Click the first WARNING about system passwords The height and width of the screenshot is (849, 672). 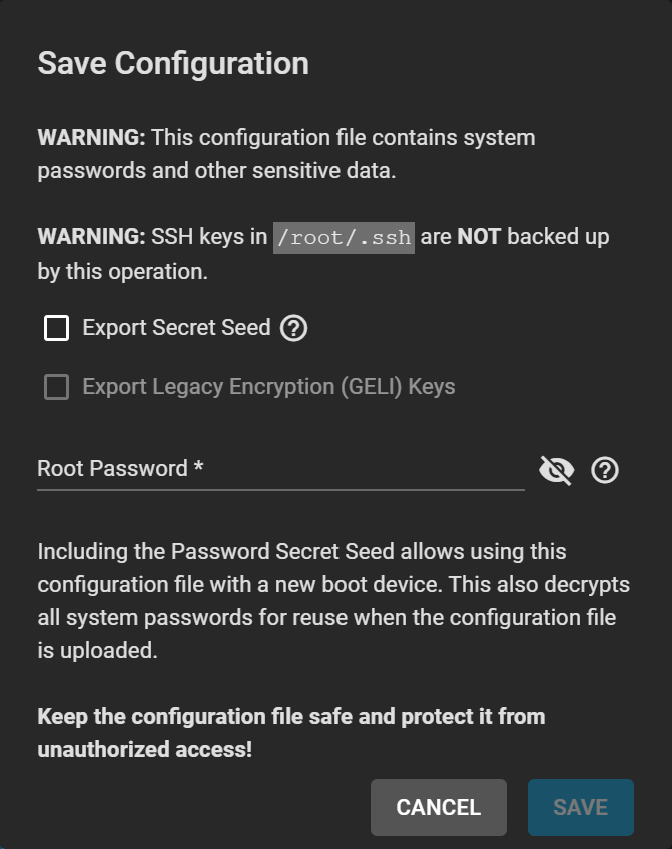(x=286, y=138)
